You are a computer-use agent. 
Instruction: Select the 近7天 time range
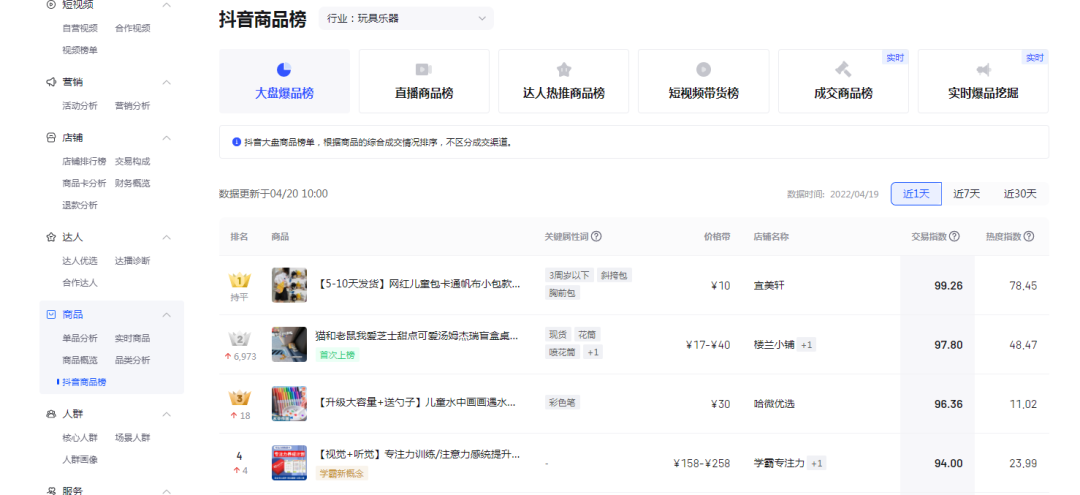tap(966, 194)
